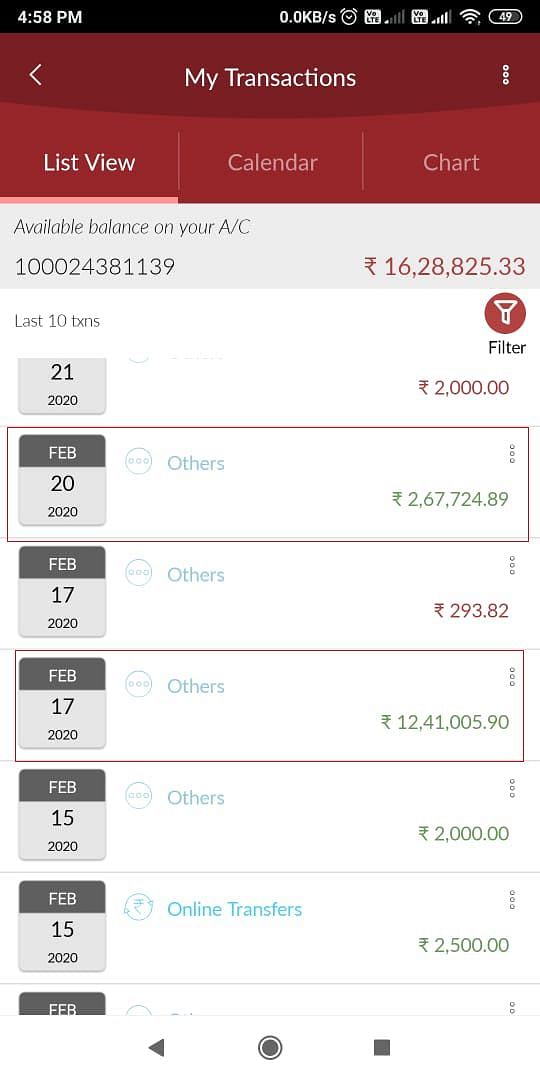Tap account number 100024381139
540x1080 pixels.
(94, 267)
